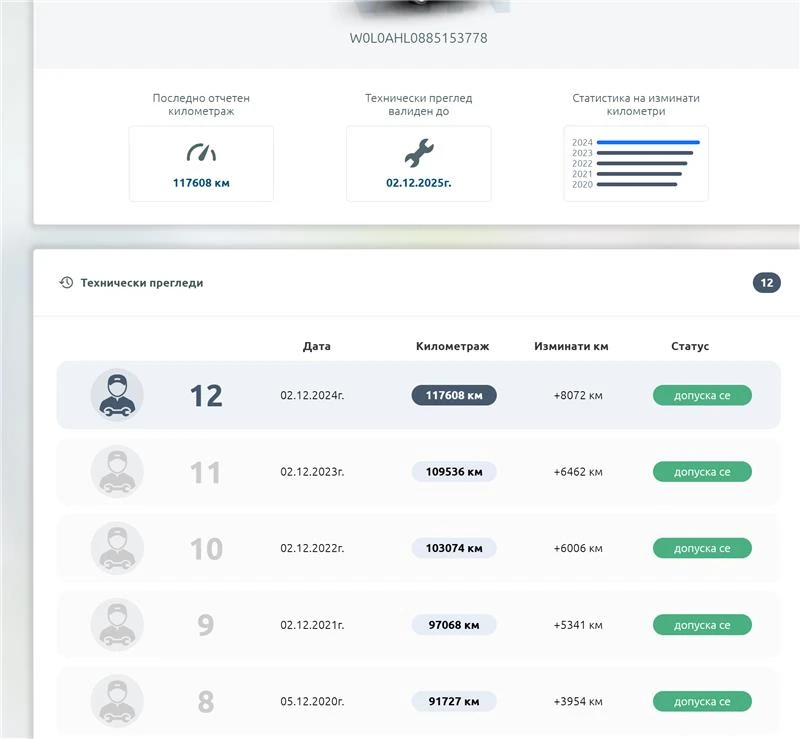Click the VIN number W0L0AHL0885153778
Image resolution: width=800 pixels, height=739 pixels.
click(418, 38)
